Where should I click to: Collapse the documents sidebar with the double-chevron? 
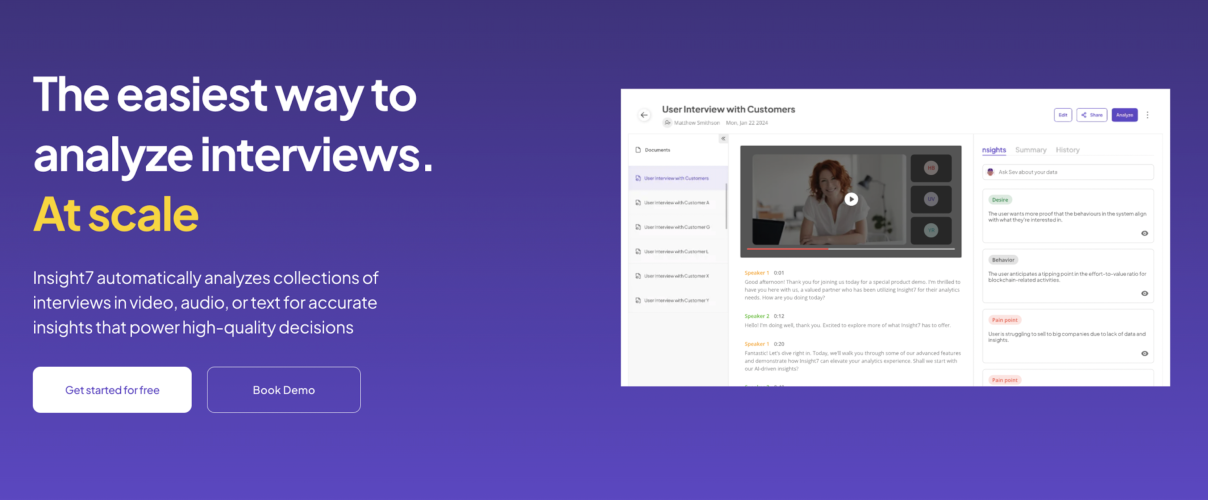[x=723, y=138]
